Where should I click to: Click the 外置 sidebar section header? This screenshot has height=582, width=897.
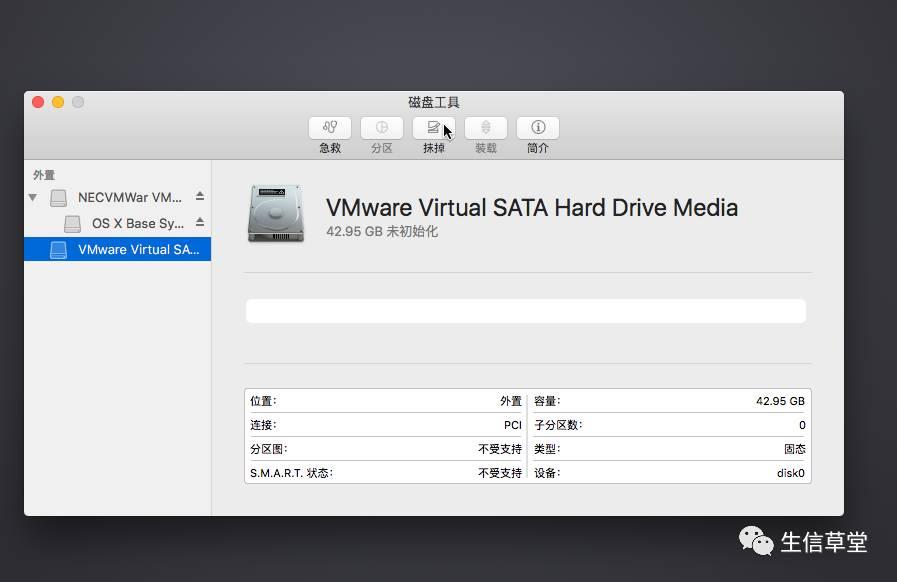[x=44, y=175]
